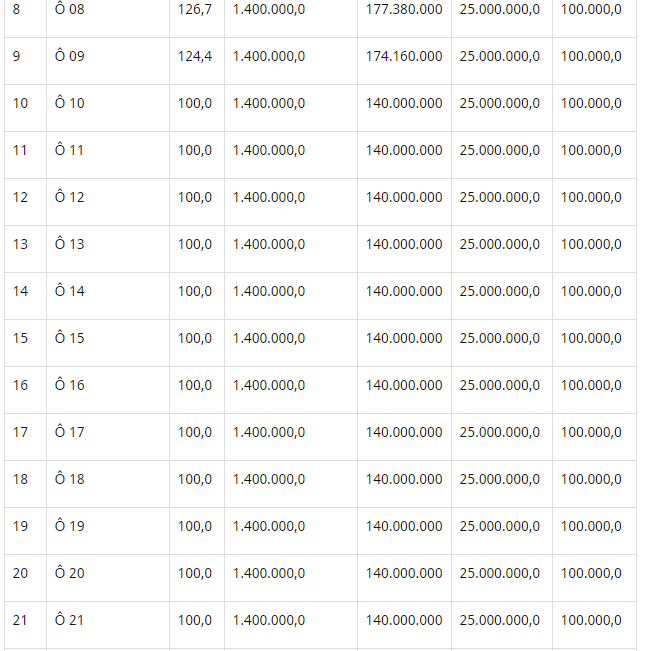The width and height of the screenshot is (647, 651).
Task: Click the 174.160.000 value in row 9
Action: click(404, 56)
